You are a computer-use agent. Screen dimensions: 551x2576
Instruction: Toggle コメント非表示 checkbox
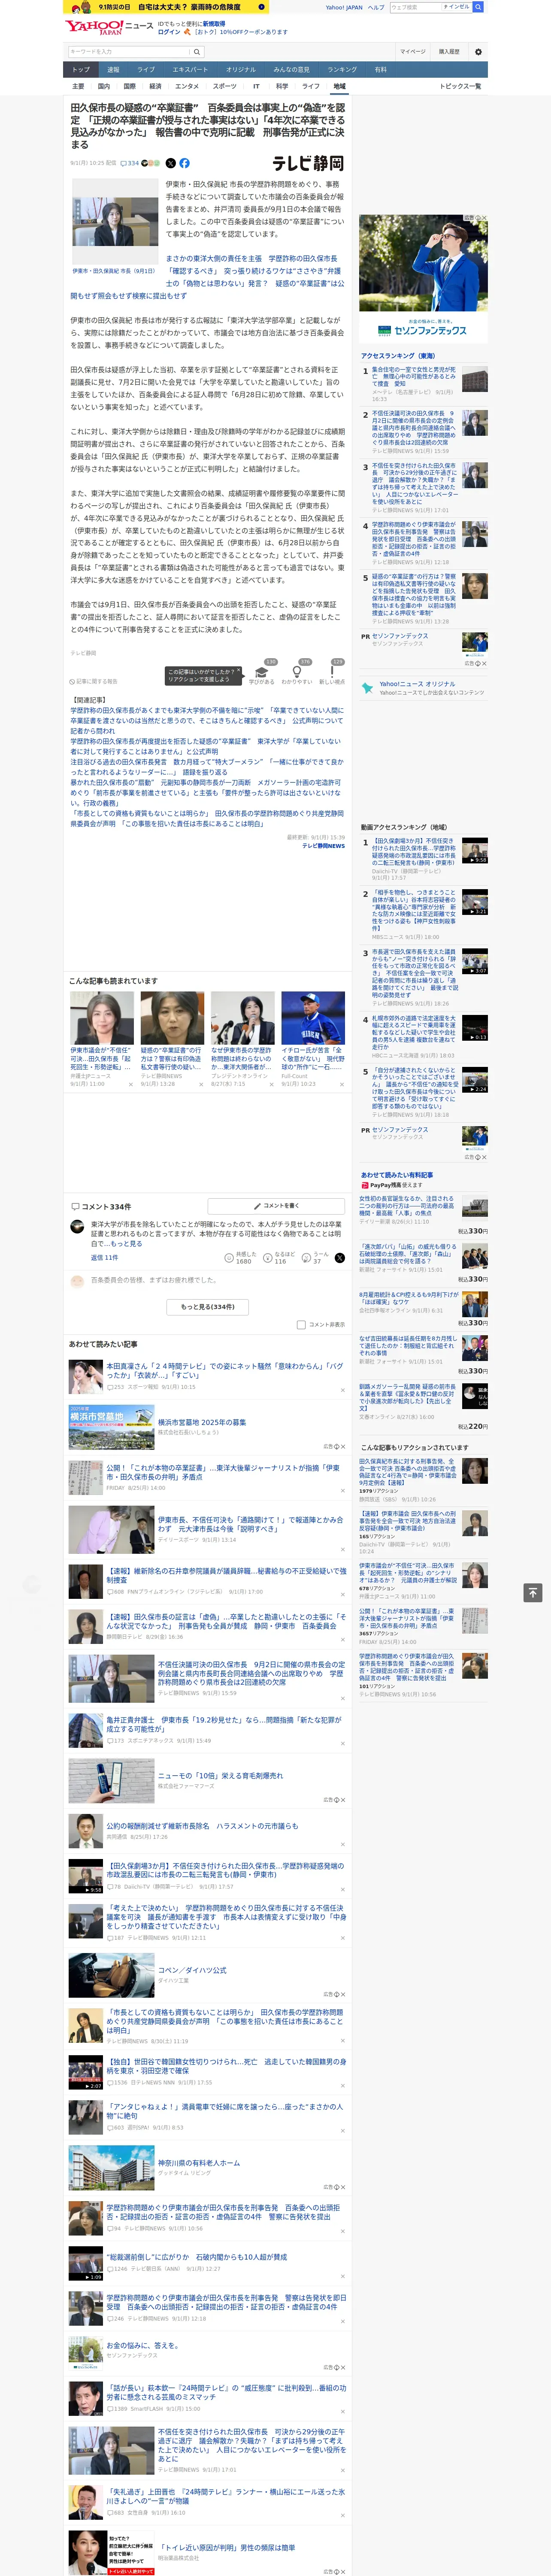tap(301, 1324)
